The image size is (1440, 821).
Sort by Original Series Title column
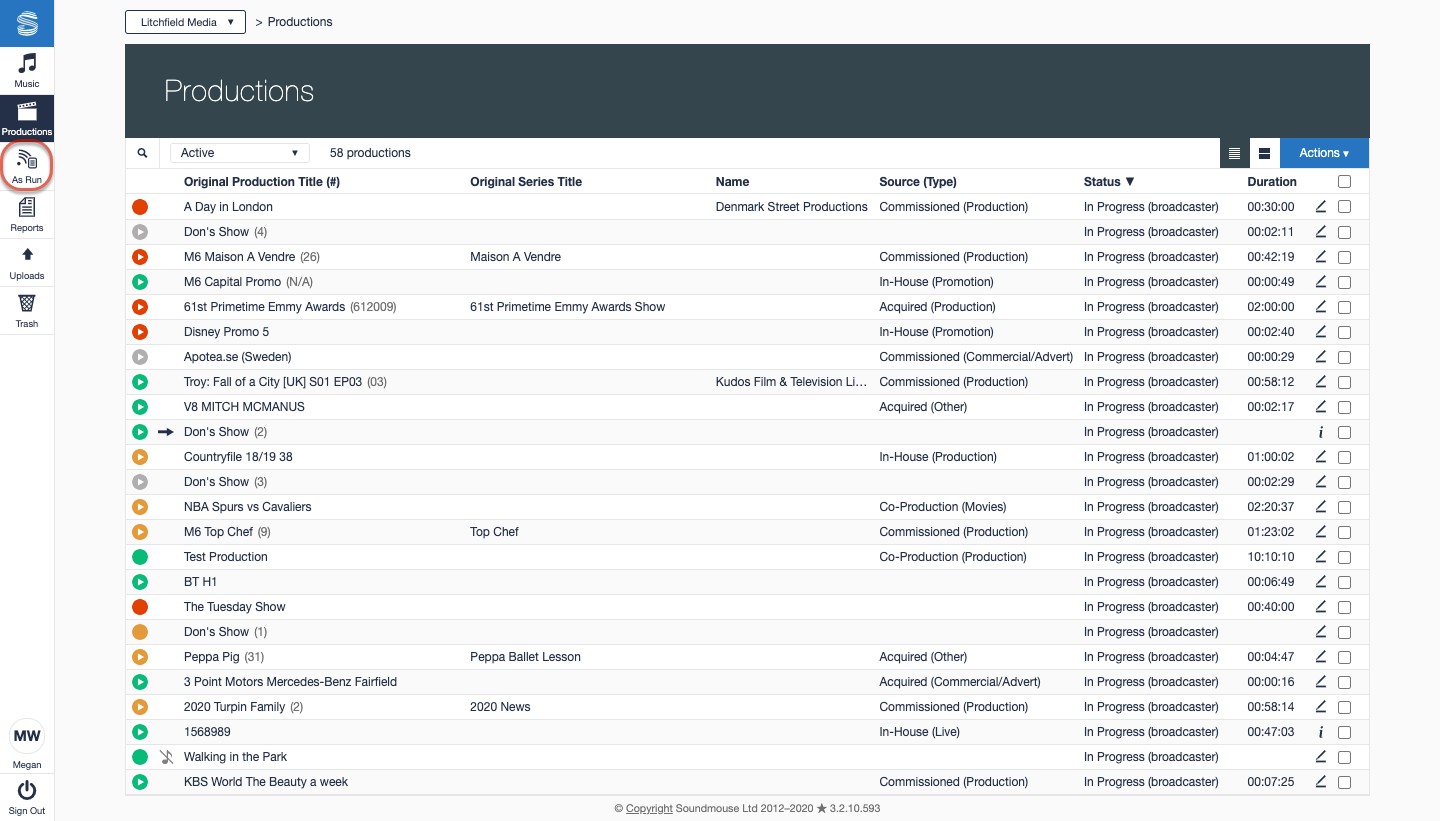click(x=526, y=182)
